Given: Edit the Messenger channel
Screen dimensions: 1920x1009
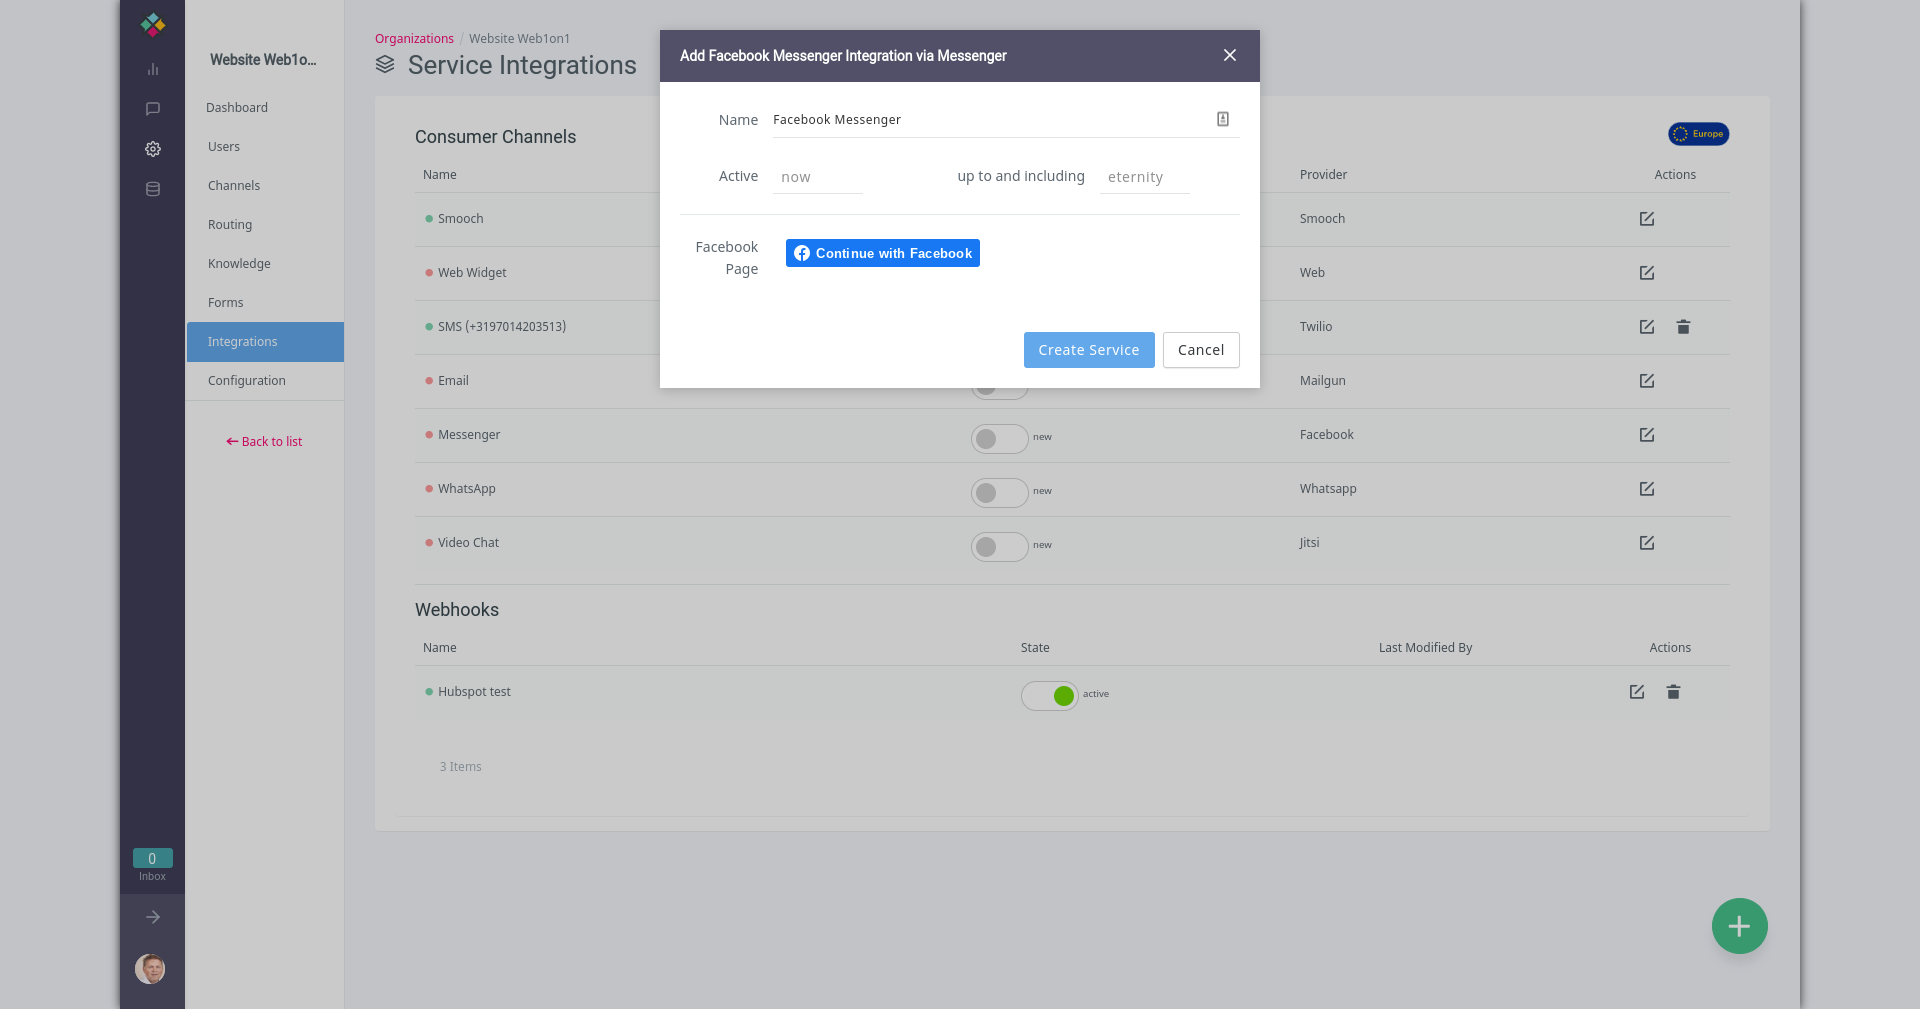Looking at the screenshot, I should coord(1647,435).
